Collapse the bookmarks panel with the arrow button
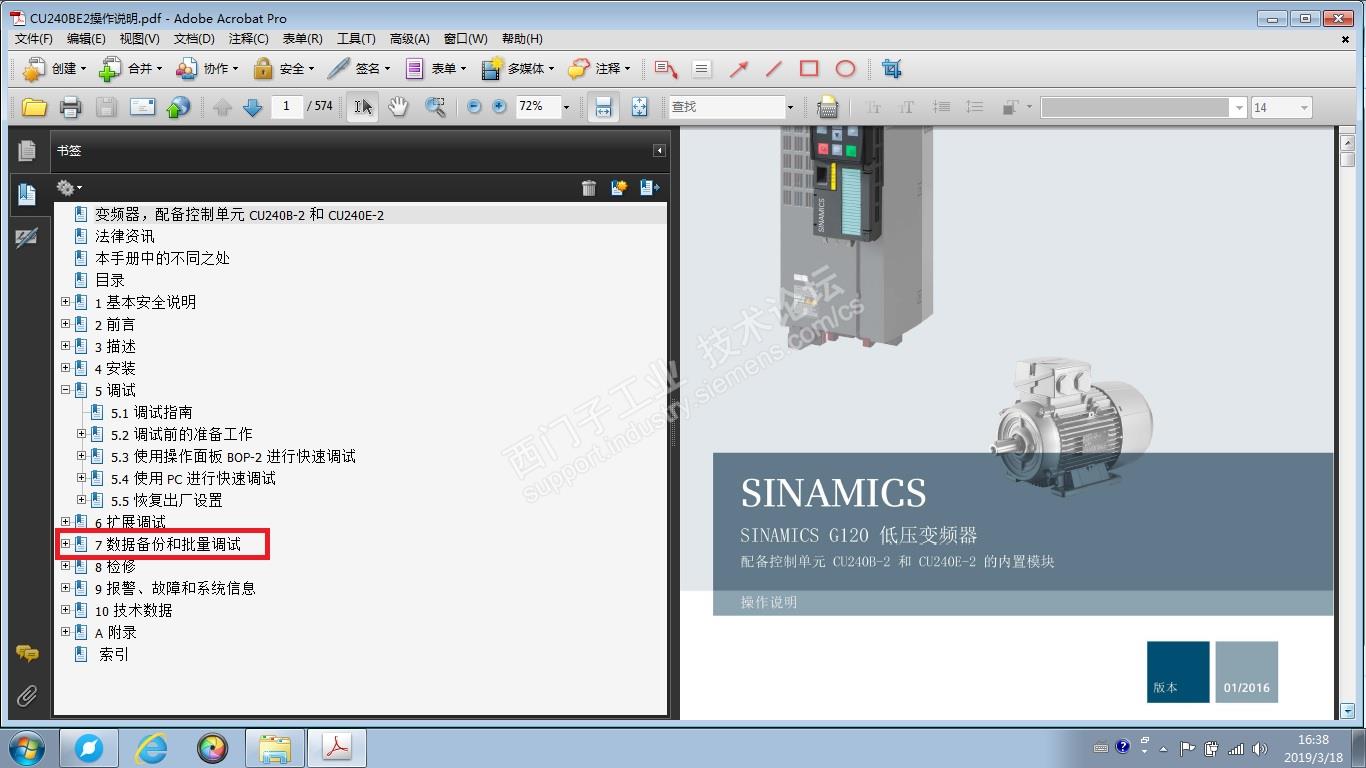Image resolution: width=1366 pixels, height=768 pixels. [659, 151]
